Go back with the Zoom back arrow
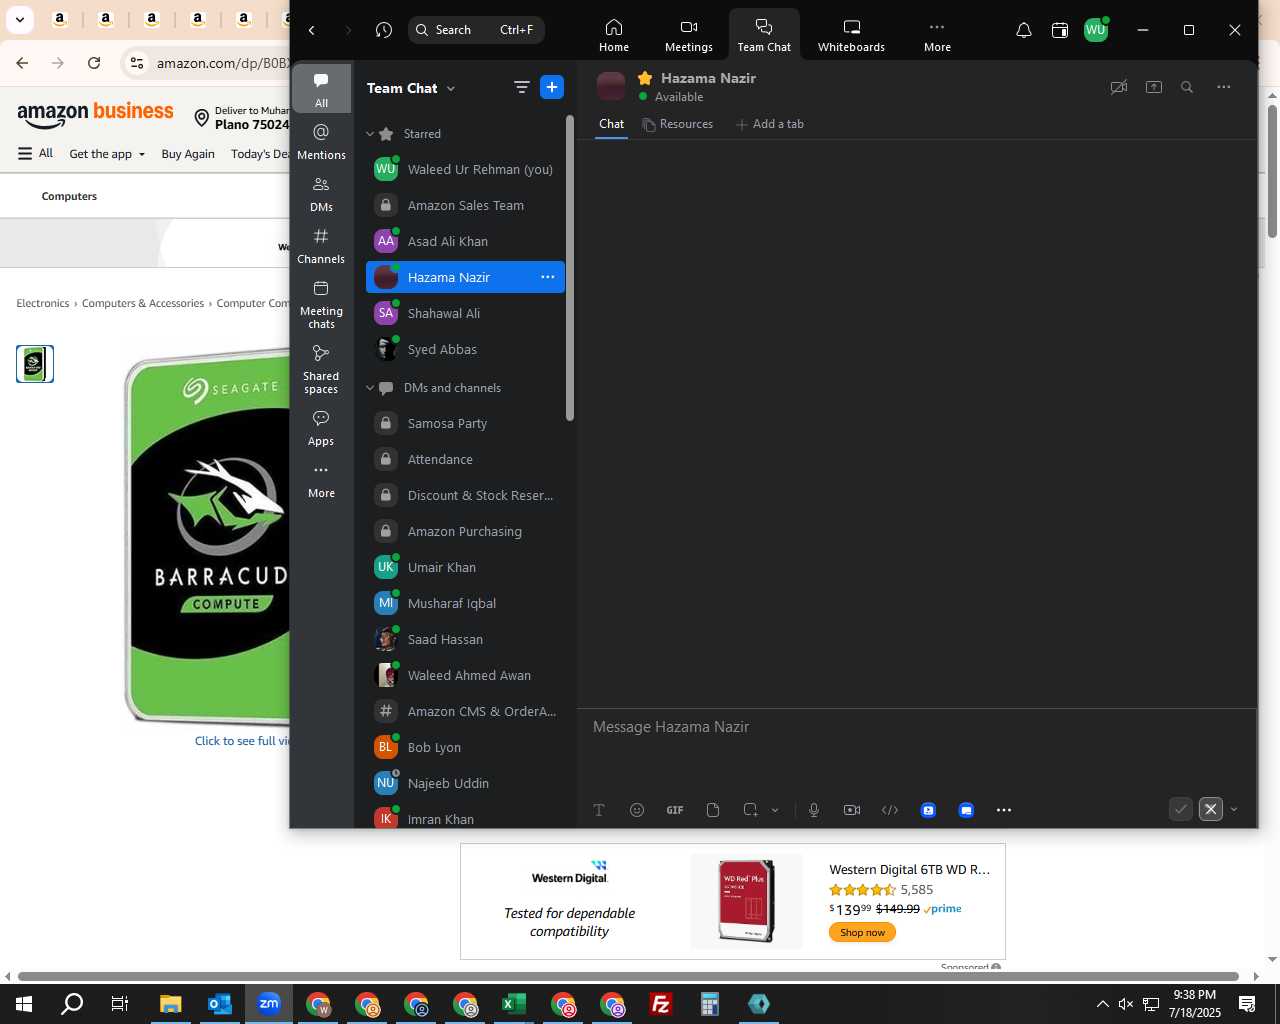The image size is (1280, 1024). tap(312, 30)
